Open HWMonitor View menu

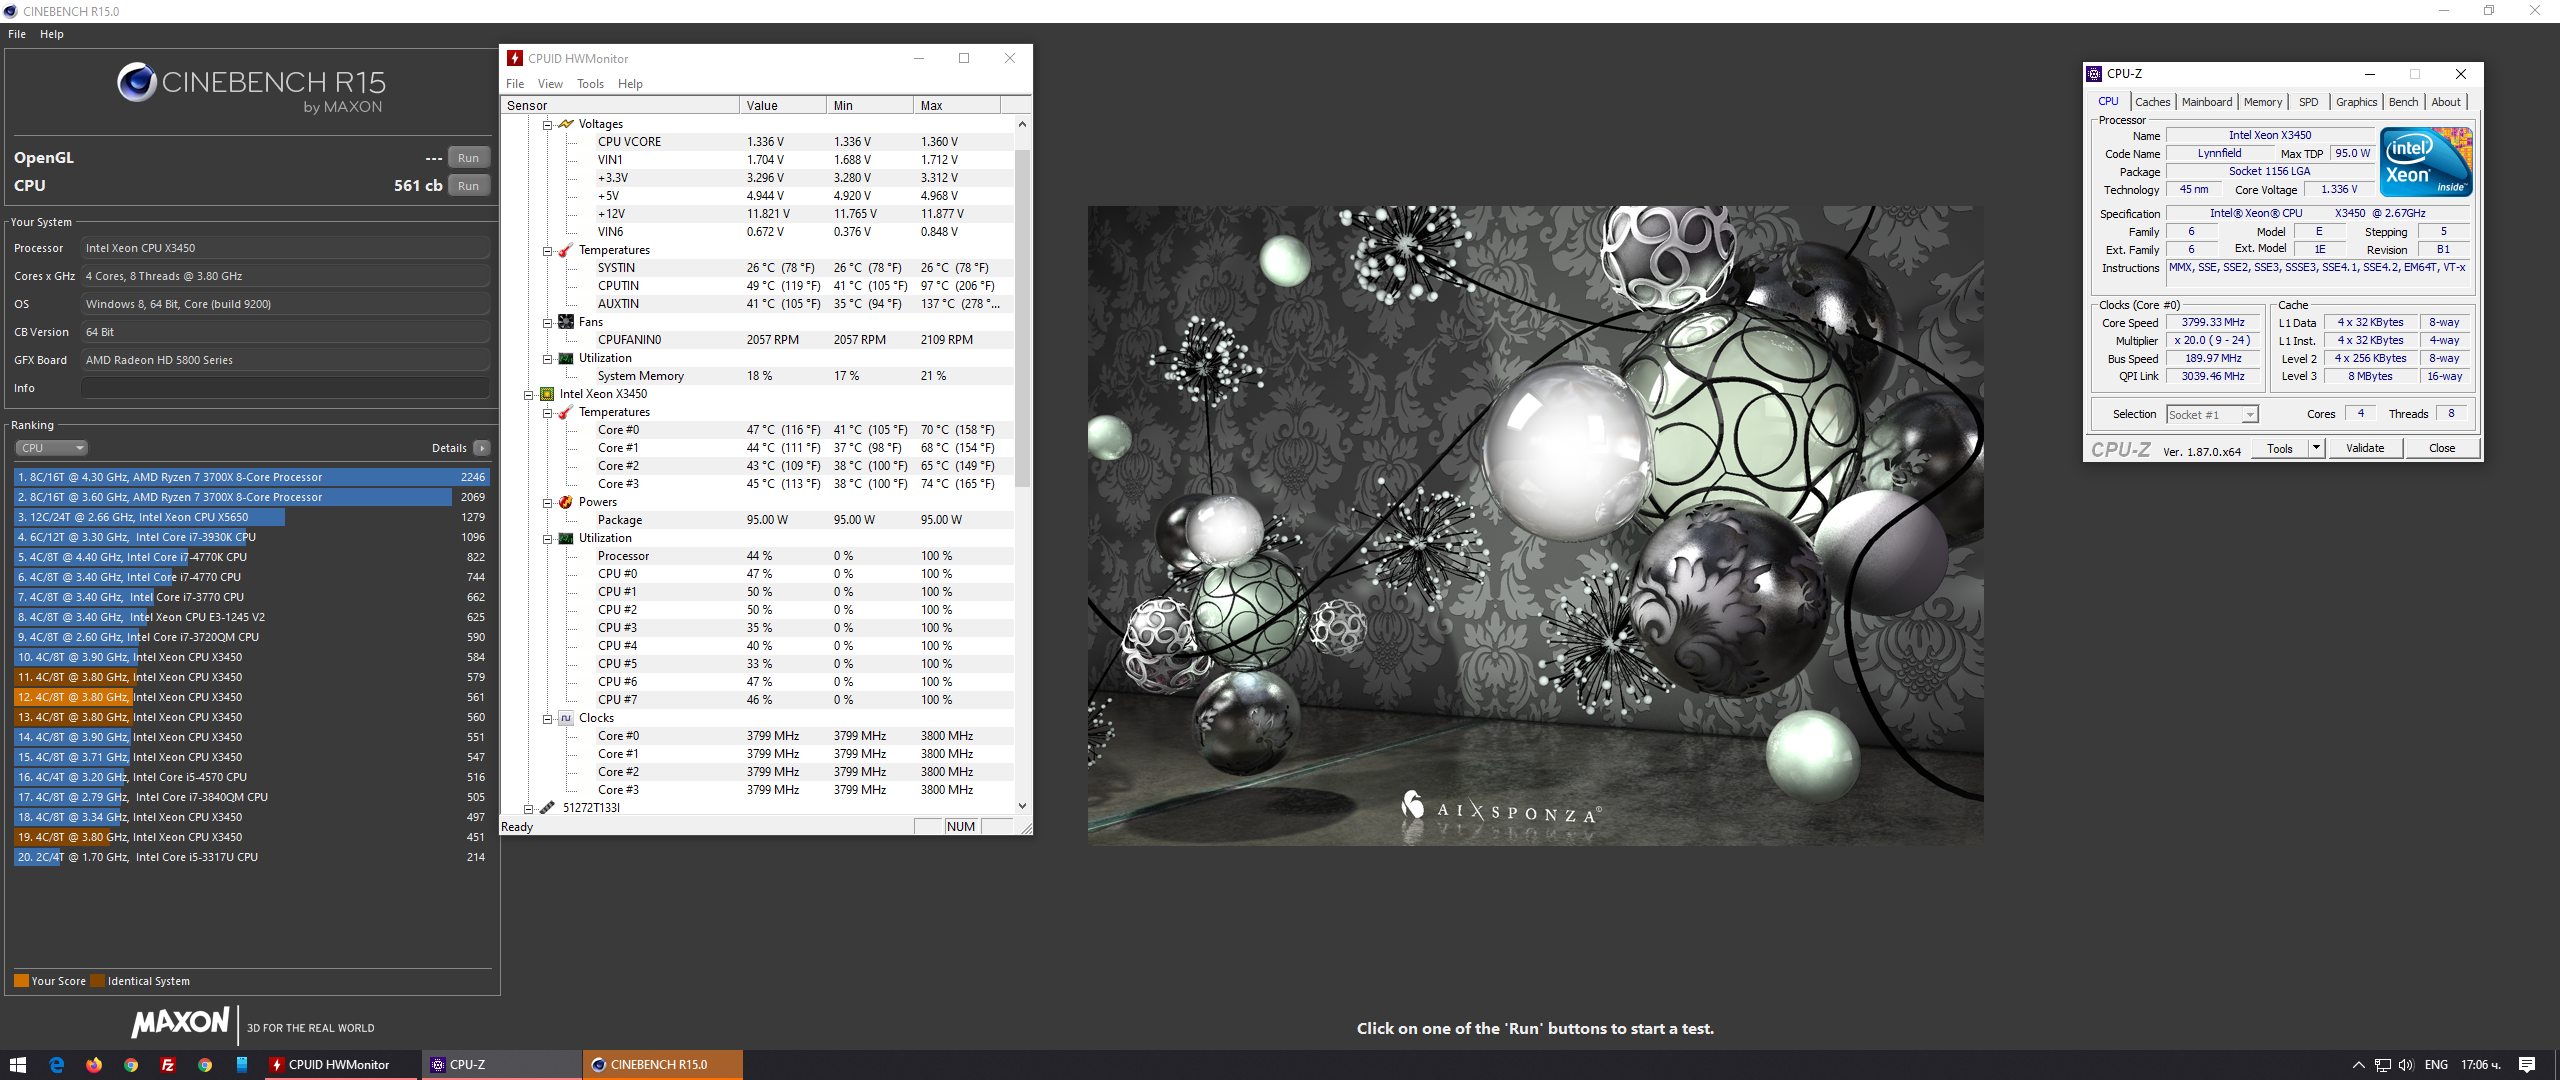click(550, 84)
